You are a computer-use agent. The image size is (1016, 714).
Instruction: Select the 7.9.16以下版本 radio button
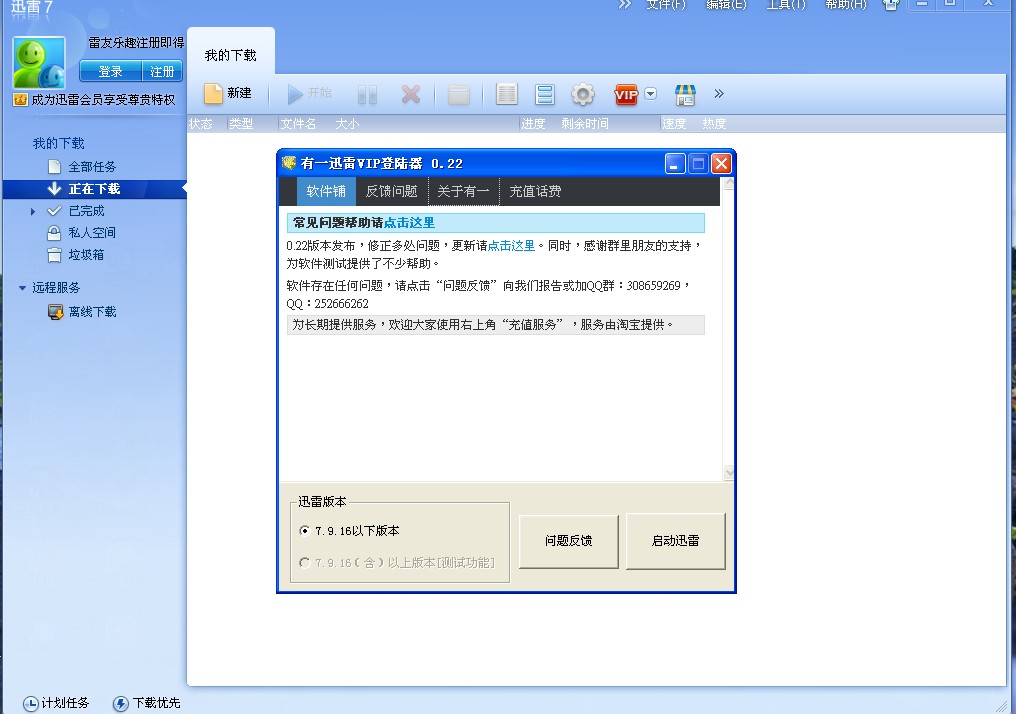(305, 531)
